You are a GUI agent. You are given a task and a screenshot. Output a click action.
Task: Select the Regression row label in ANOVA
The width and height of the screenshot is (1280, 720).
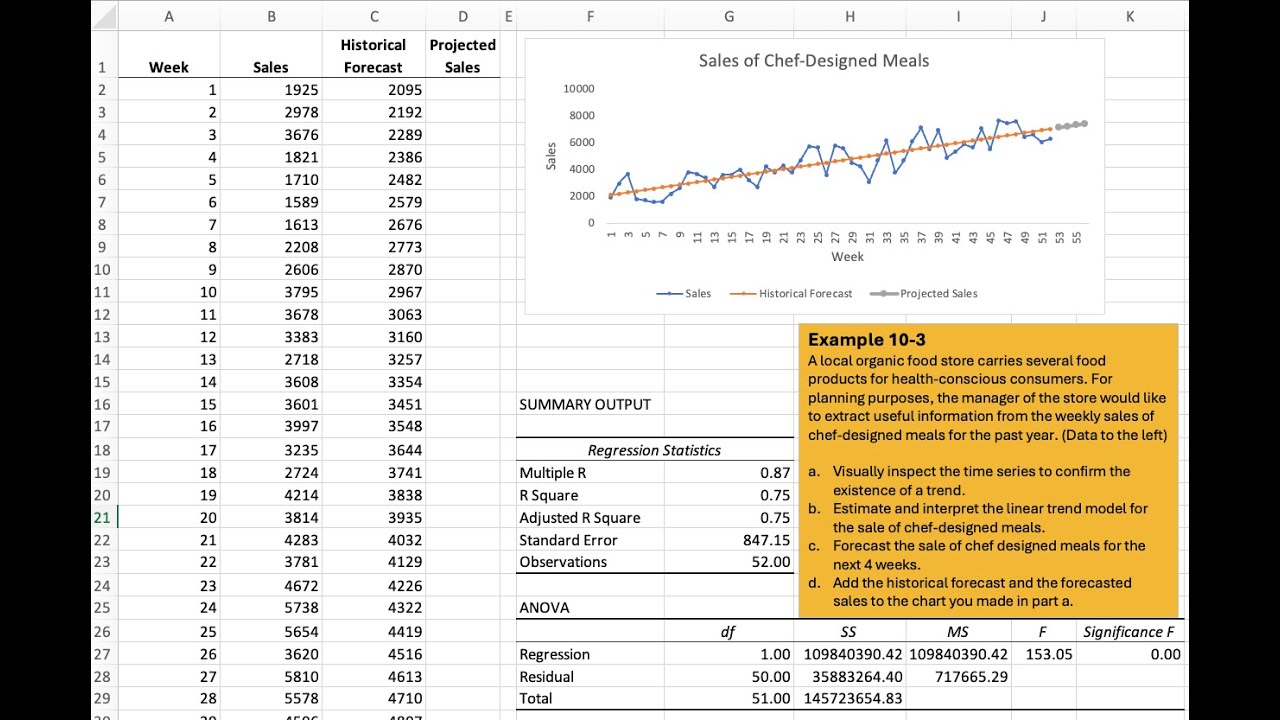pyautogui.click(x=590, y=654)
